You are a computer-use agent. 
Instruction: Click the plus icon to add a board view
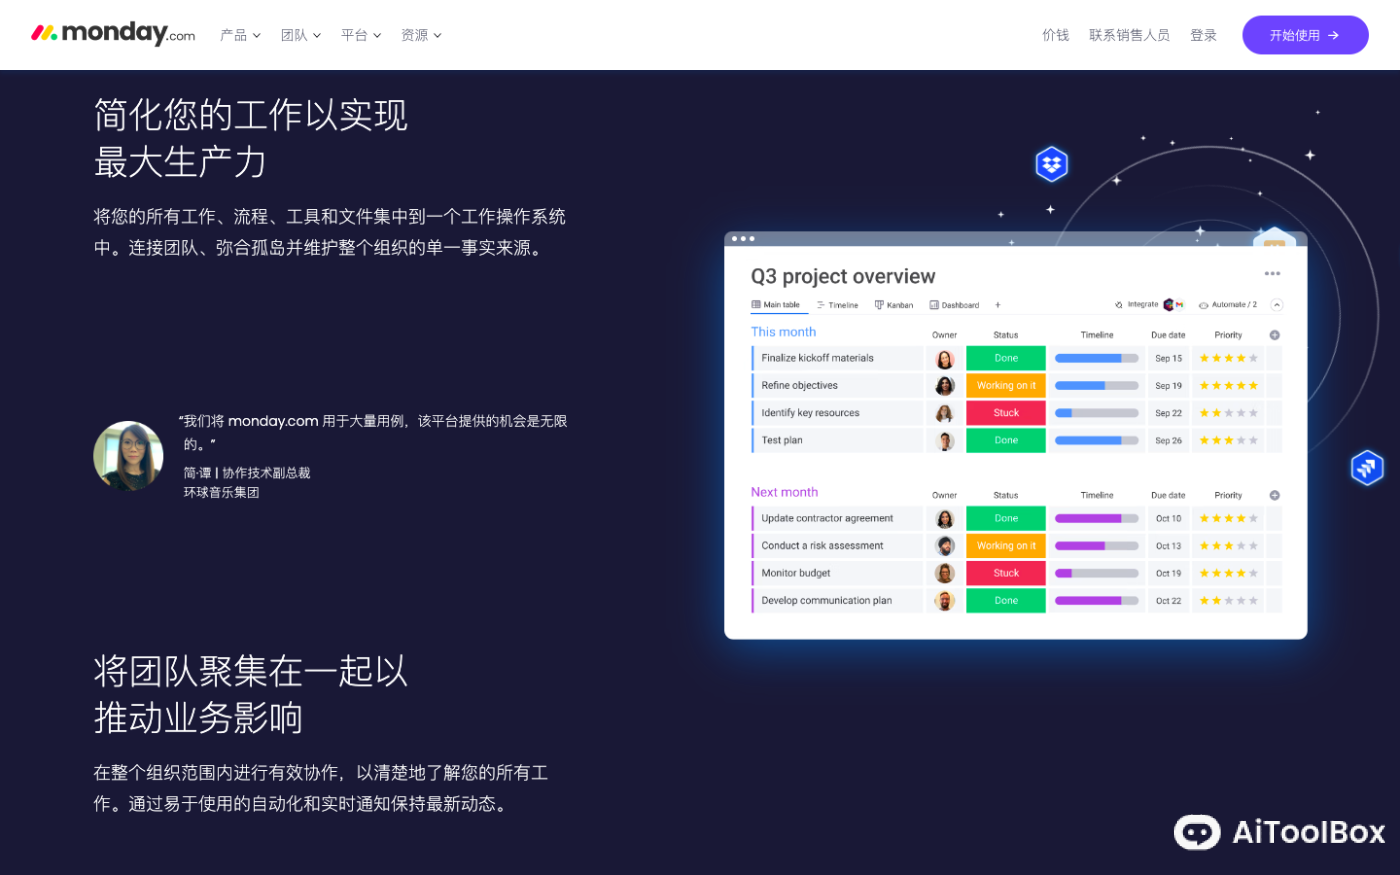pyautogui.click(x=997, y=305)
